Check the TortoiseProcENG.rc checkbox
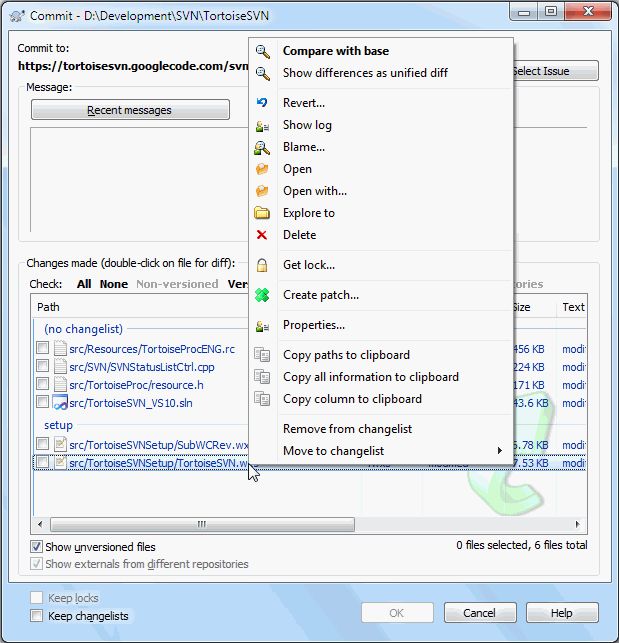Viewport: 619px width, 643px height. pos(42,348)
